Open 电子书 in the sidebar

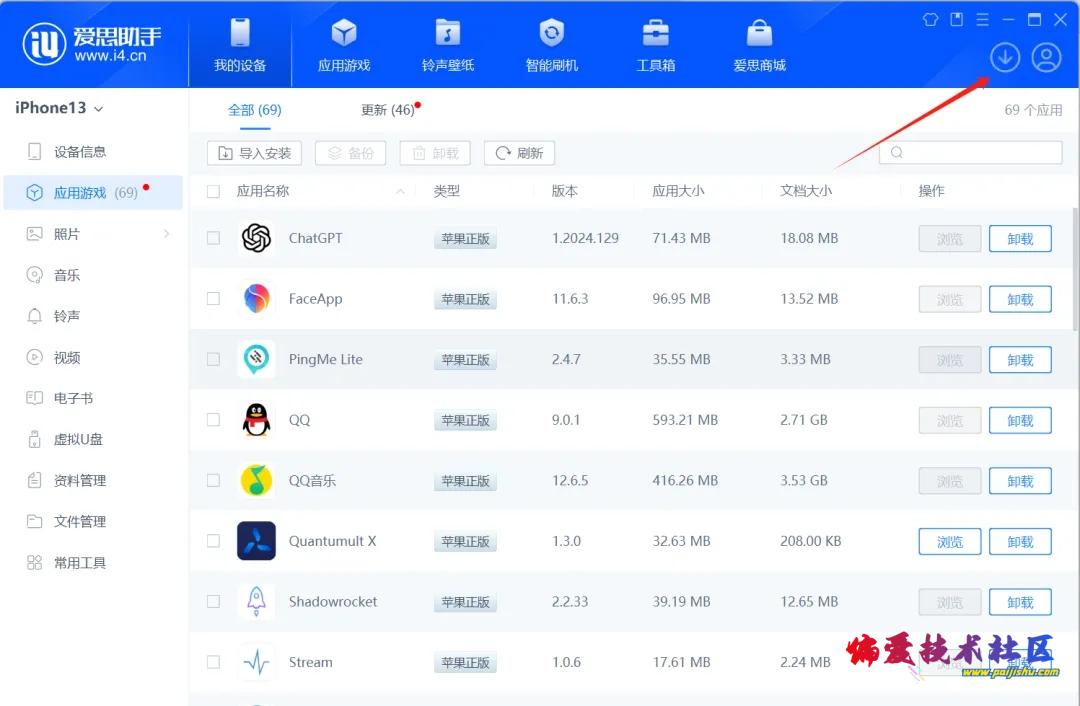click(93, 398)
